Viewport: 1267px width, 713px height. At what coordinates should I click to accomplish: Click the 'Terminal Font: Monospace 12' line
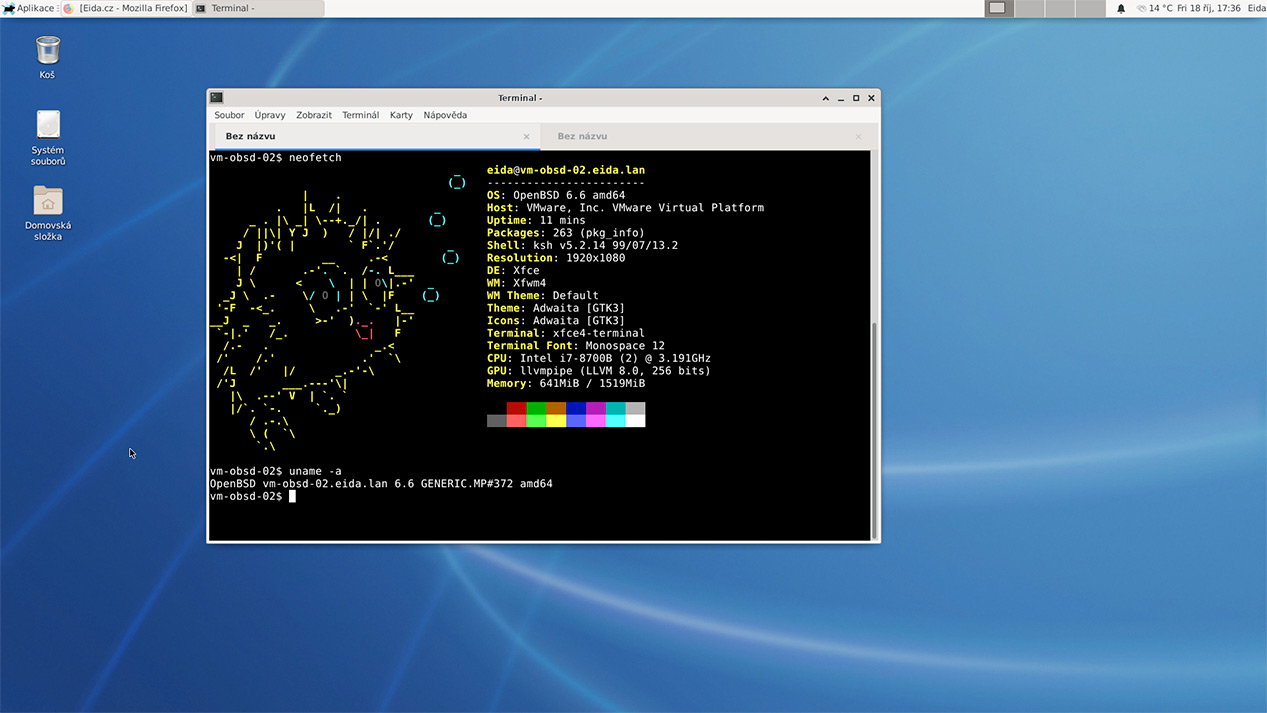pyautogui.click(x=576, y=345)
